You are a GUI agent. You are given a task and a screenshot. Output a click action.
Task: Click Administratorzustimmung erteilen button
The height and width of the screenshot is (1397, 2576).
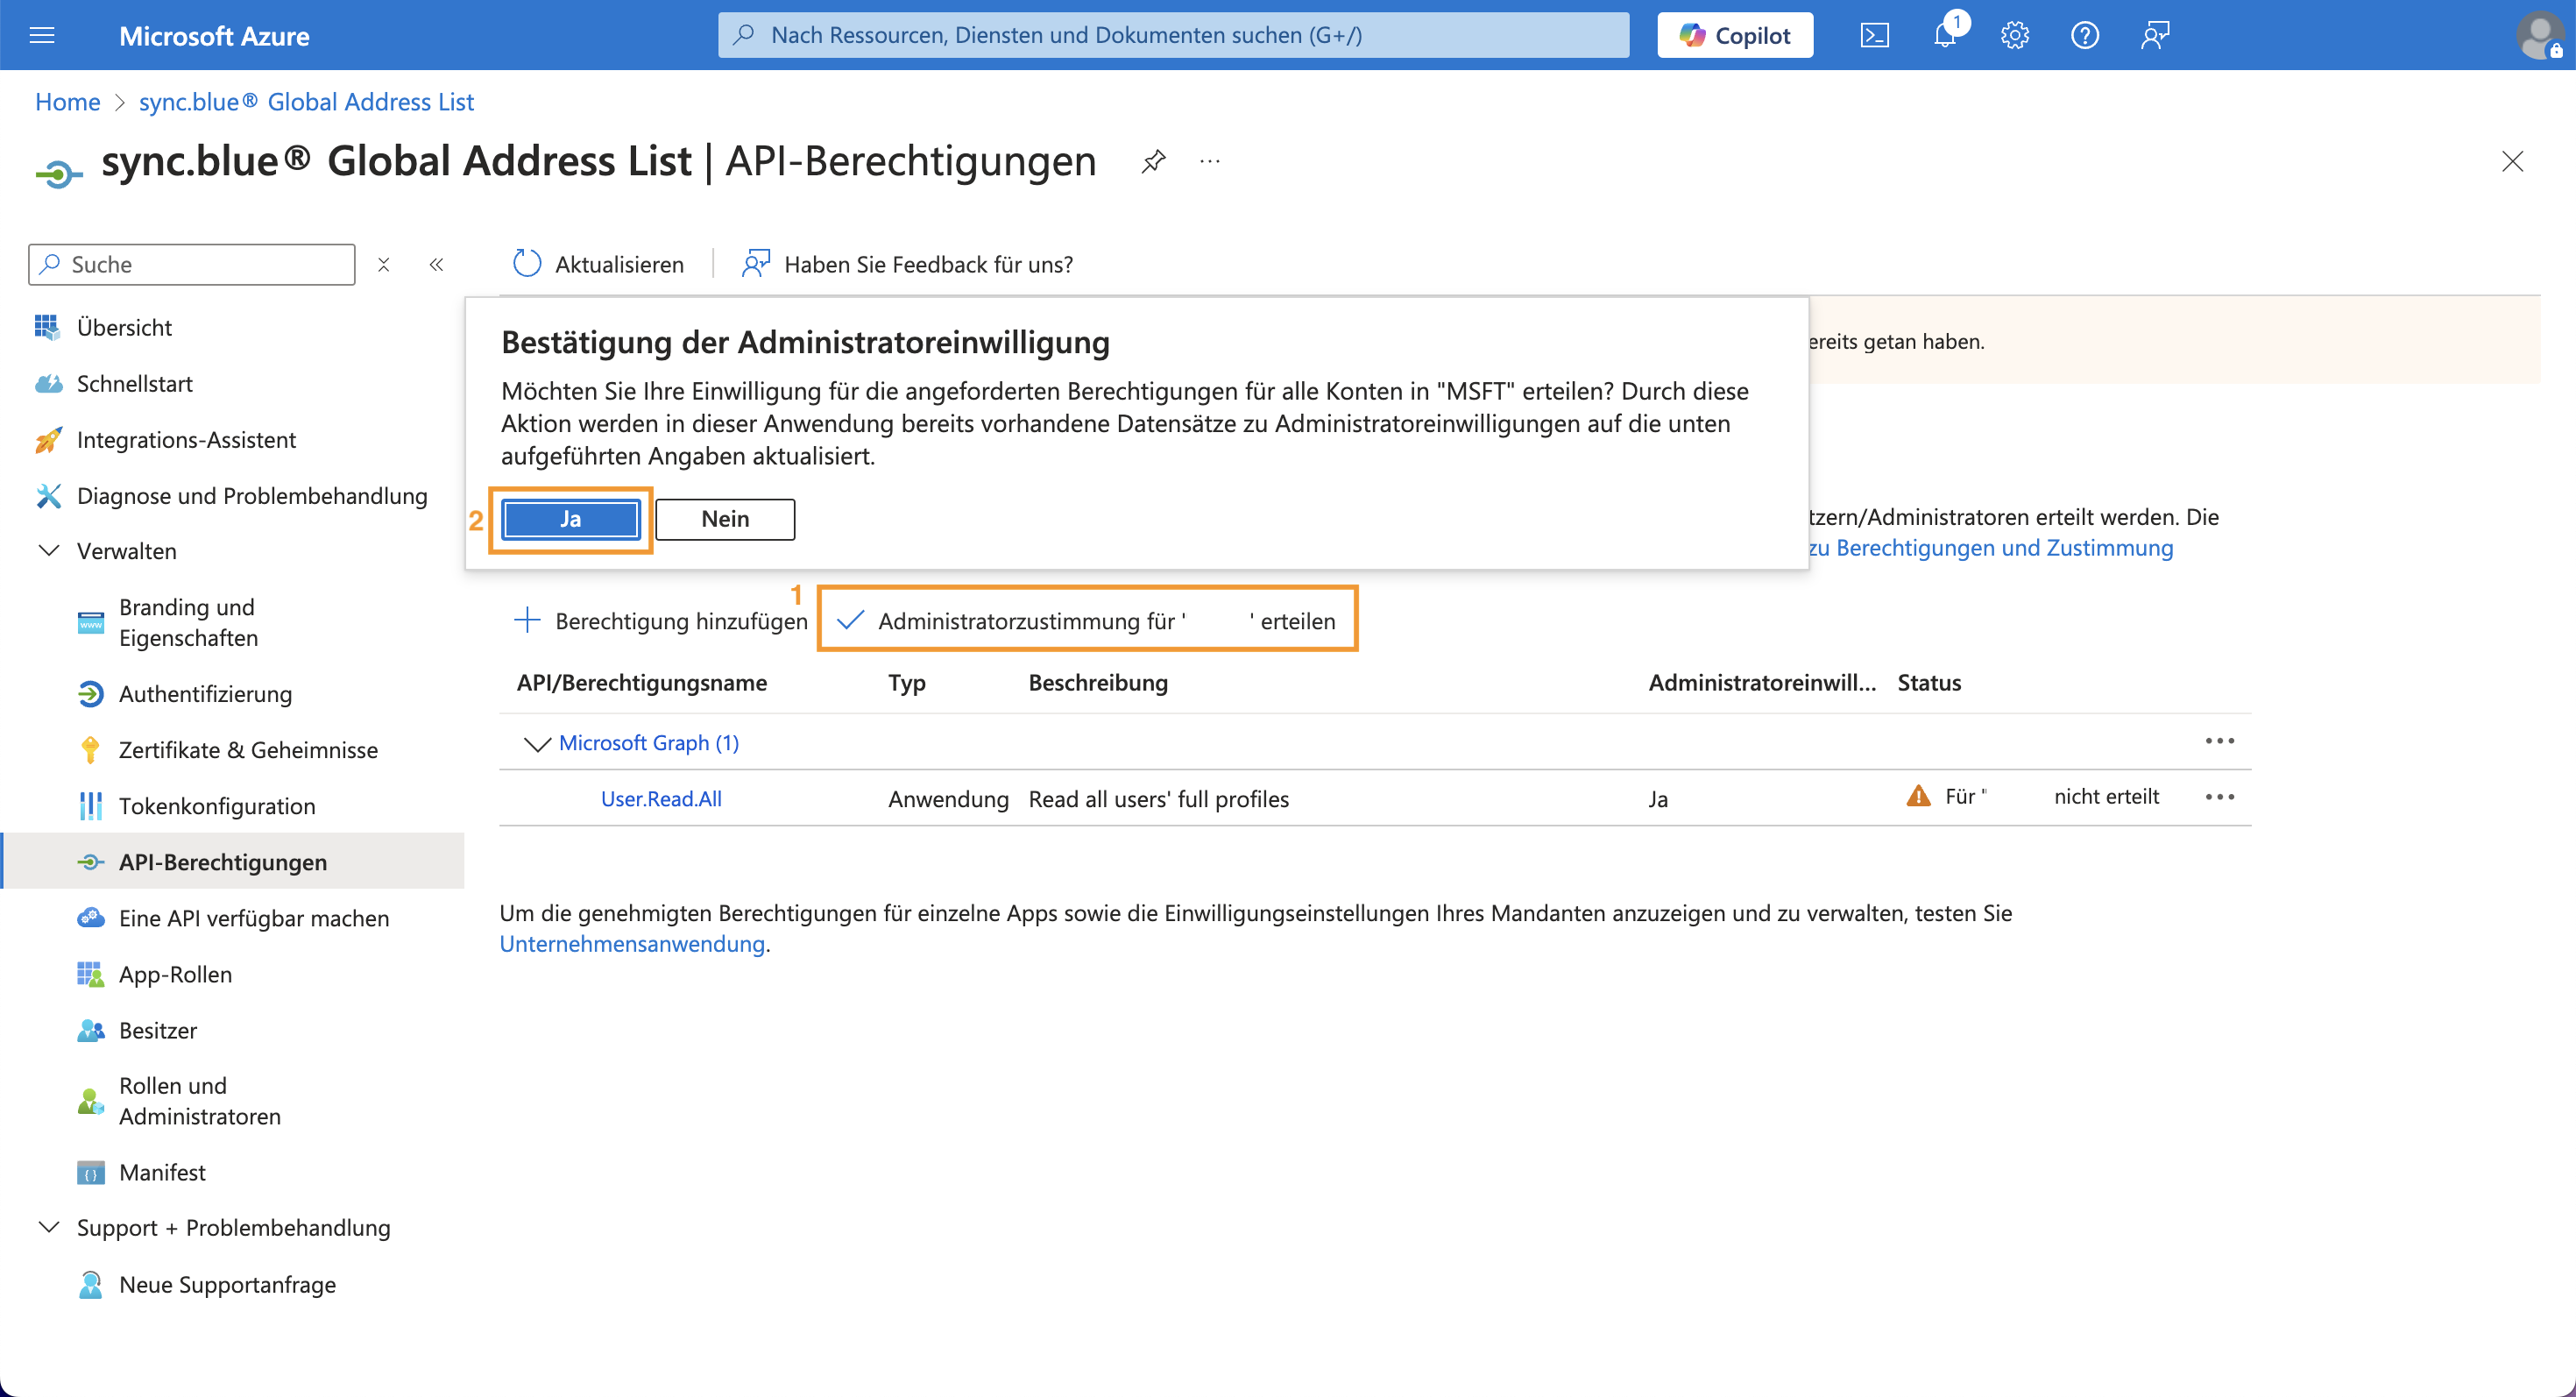[x=1087, y=620]
